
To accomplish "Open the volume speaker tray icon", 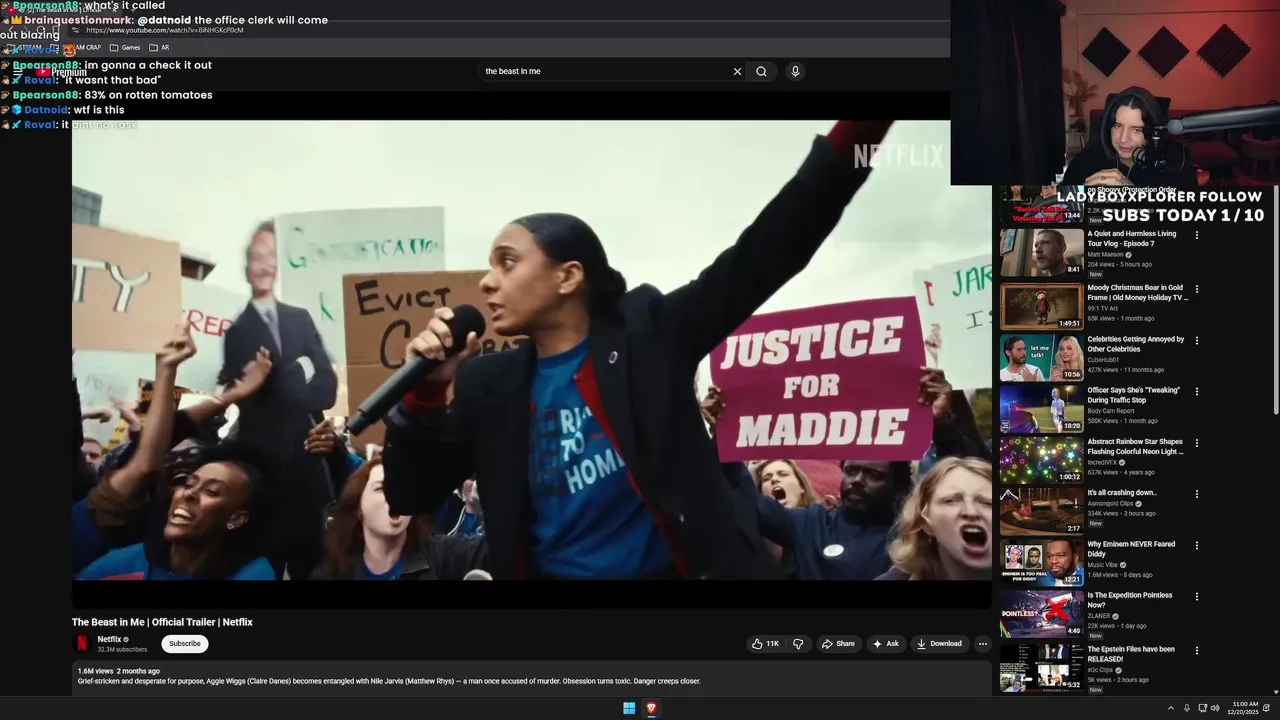I will click(1215, 708).
